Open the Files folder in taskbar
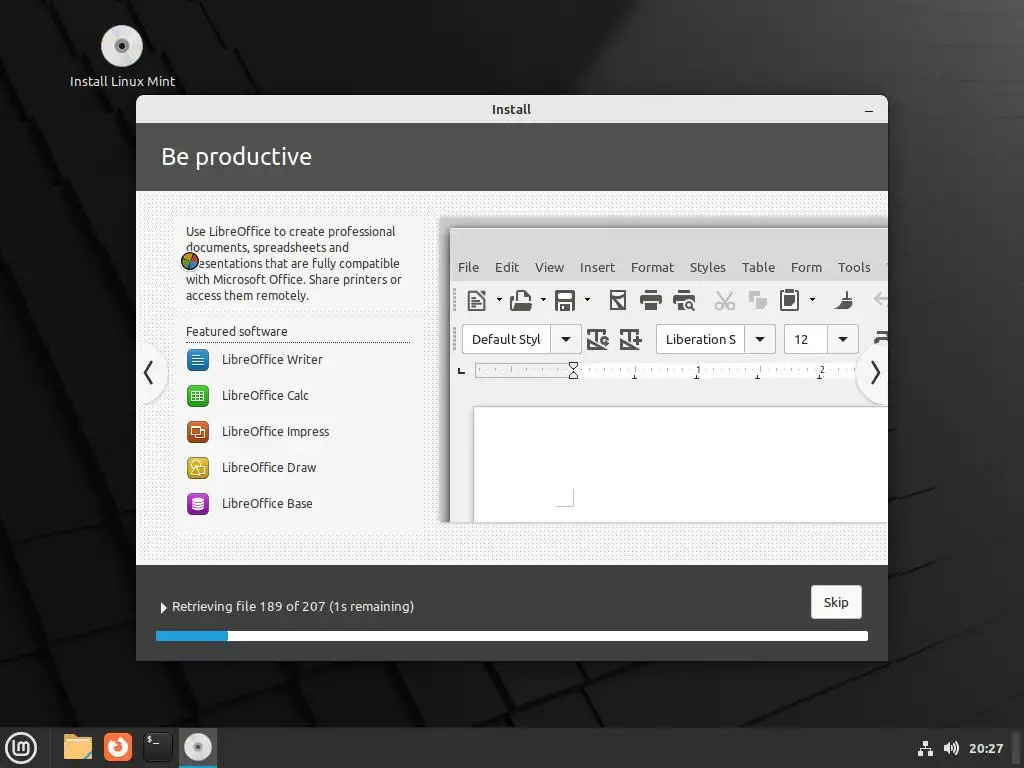 (78, 747)
